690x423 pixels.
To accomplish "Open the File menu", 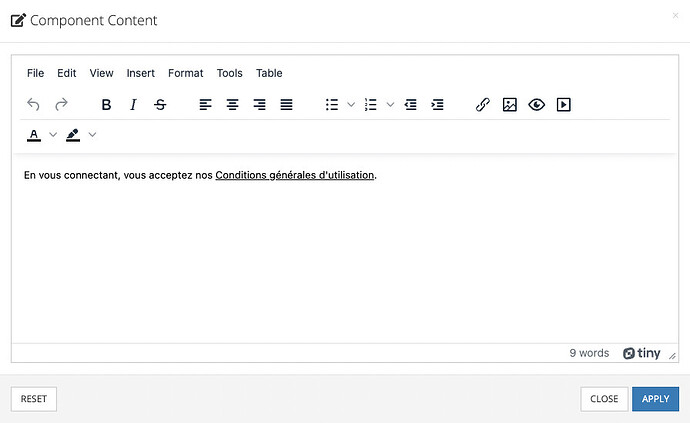I will [36, 73].
